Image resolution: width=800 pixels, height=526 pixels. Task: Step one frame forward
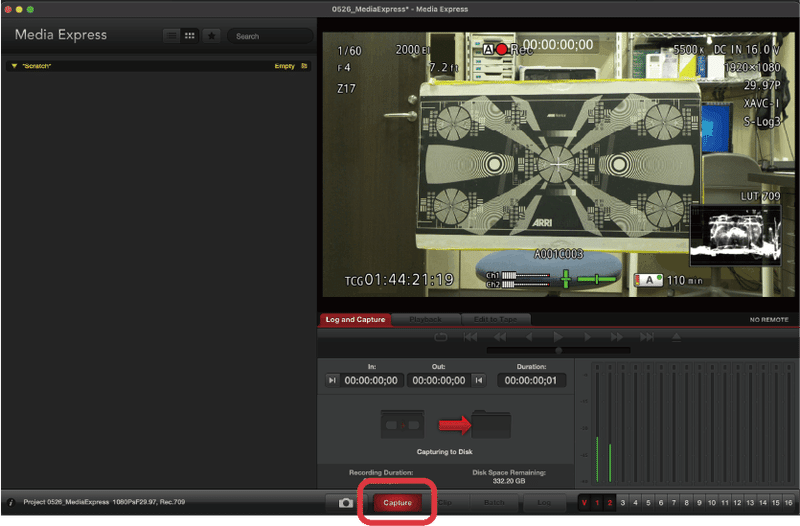point(587,337)
